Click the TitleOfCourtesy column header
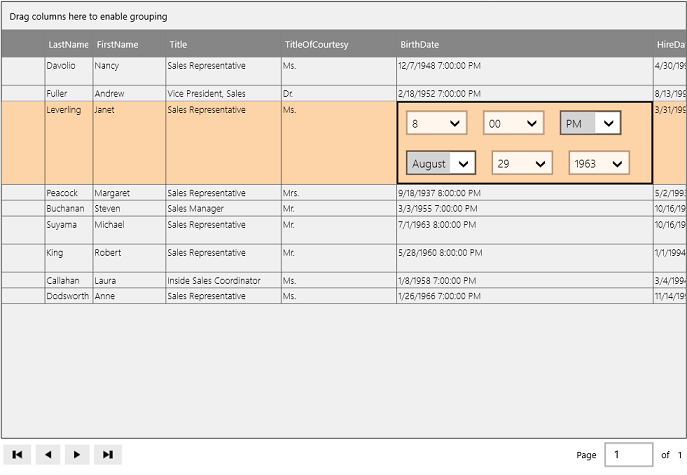The image size is (687, 475). pyautogui.click(x=316, y=45)
